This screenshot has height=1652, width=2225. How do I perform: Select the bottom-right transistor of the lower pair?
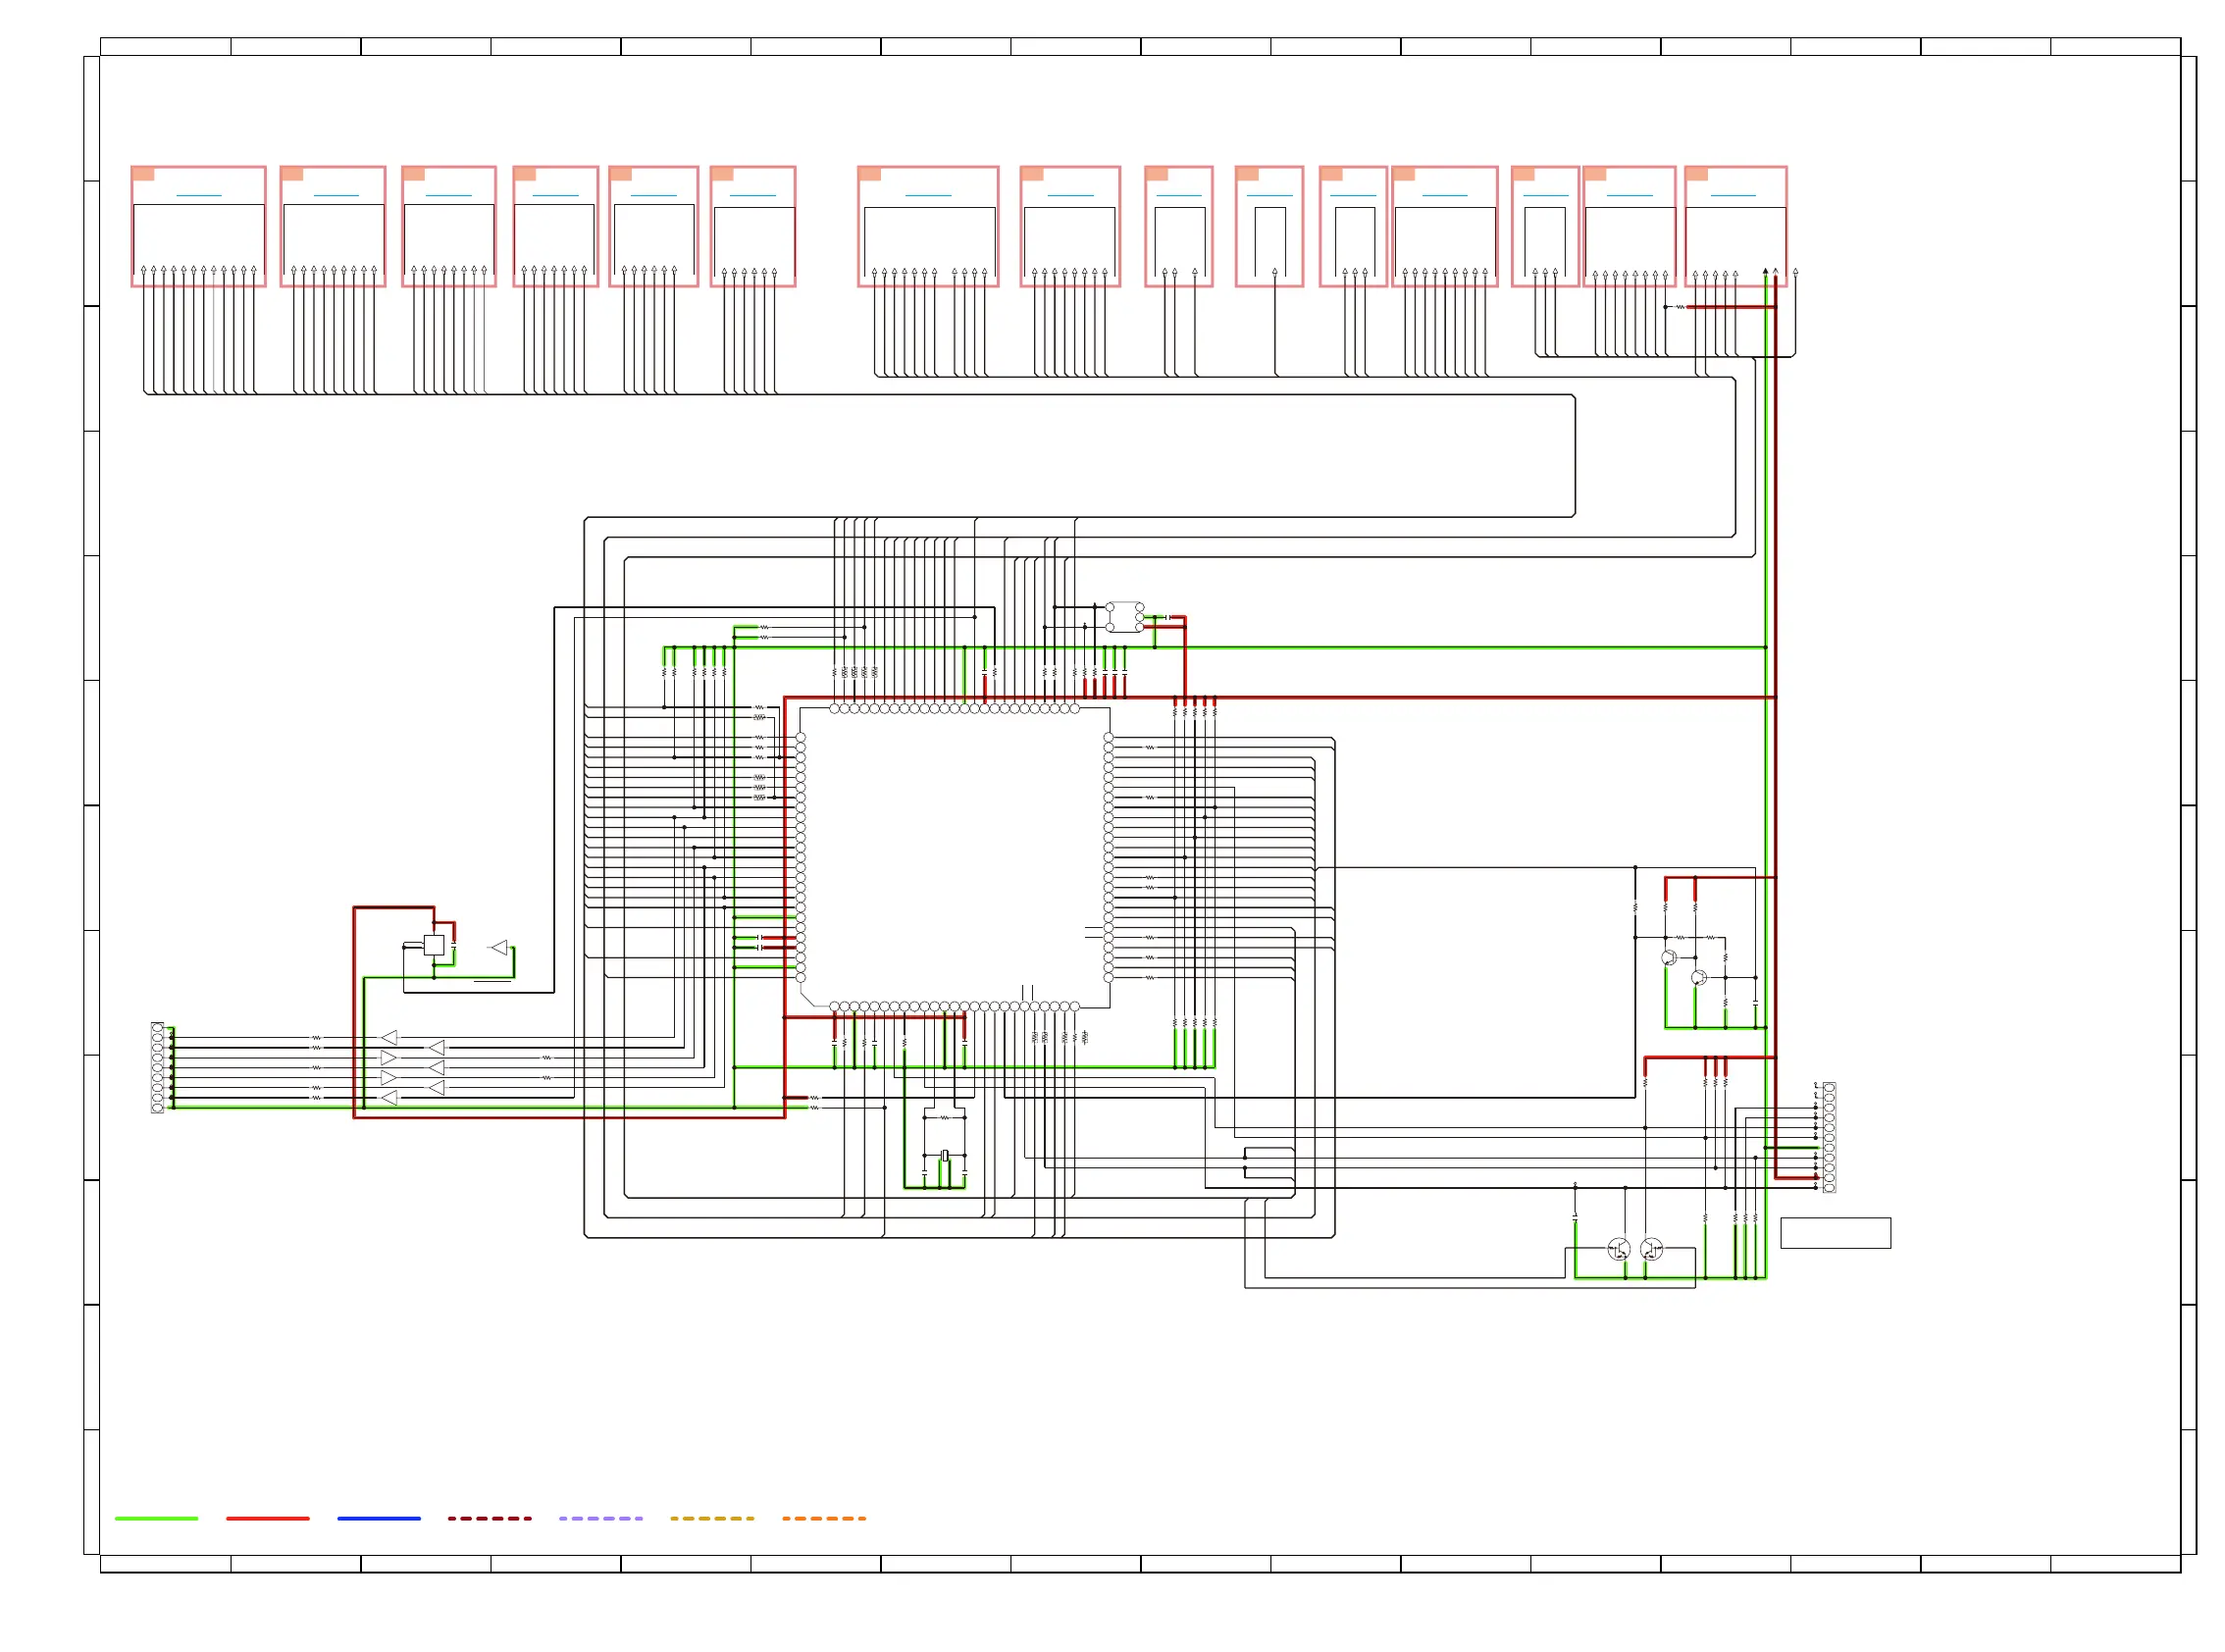[1651, 1248]
